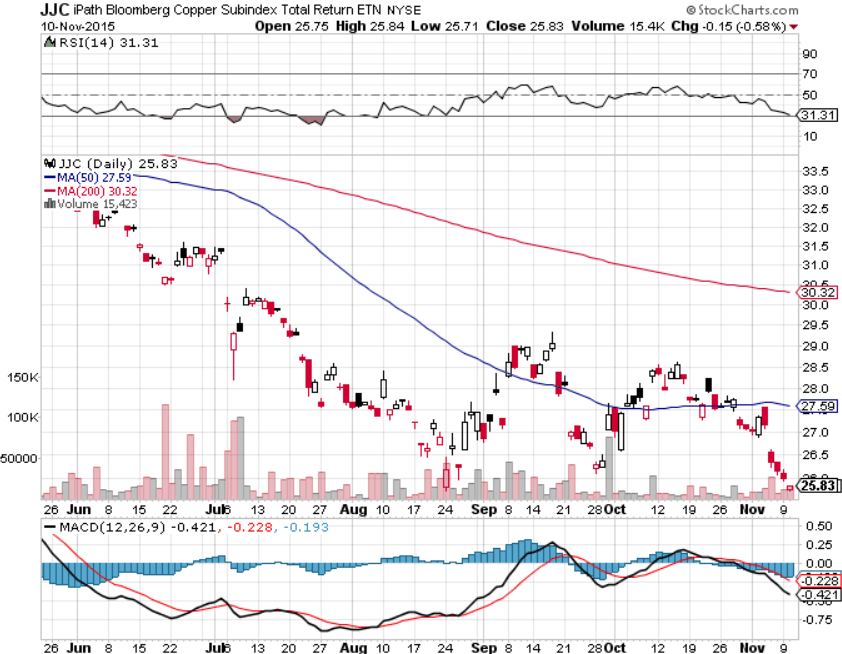Viewport: 842px width, 654px height.
Task: Select the candlestick icon beside JJC (Daily)
Action: tap(50, 163)
